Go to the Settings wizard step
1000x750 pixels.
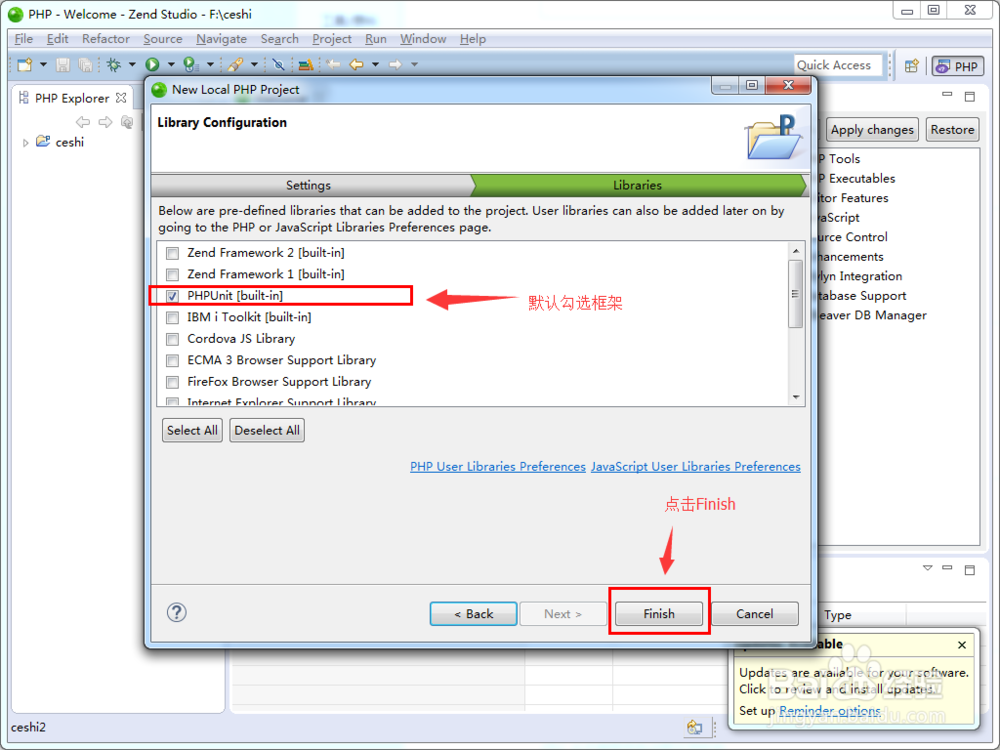click(309, 186)
